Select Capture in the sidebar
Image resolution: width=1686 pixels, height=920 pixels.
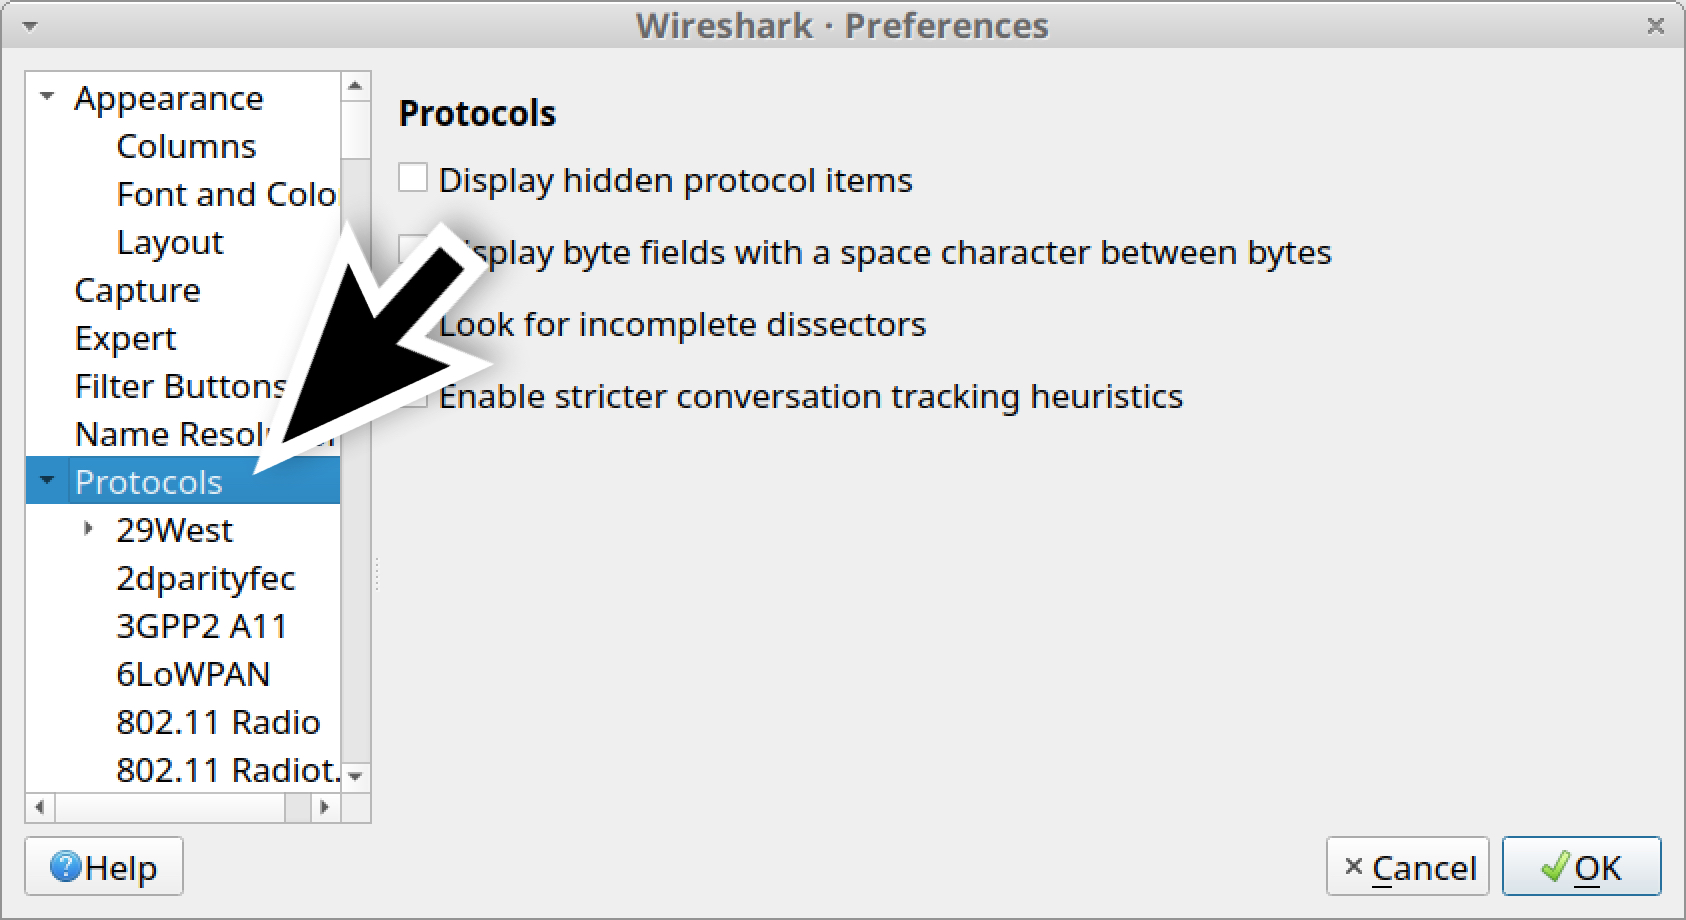[137, 290]
